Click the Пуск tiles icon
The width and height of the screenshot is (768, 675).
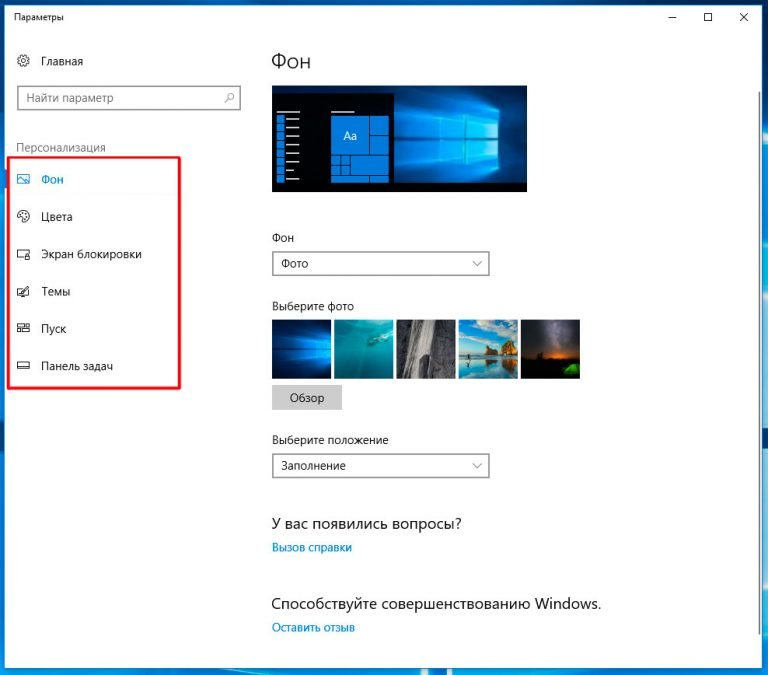(x=24, y=329)
